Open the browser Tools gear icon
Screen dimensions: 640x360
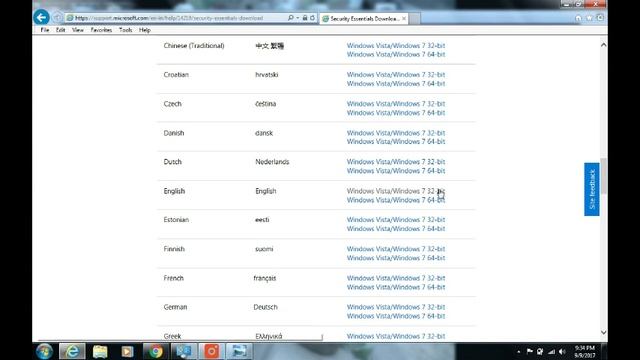pos(600,18)
